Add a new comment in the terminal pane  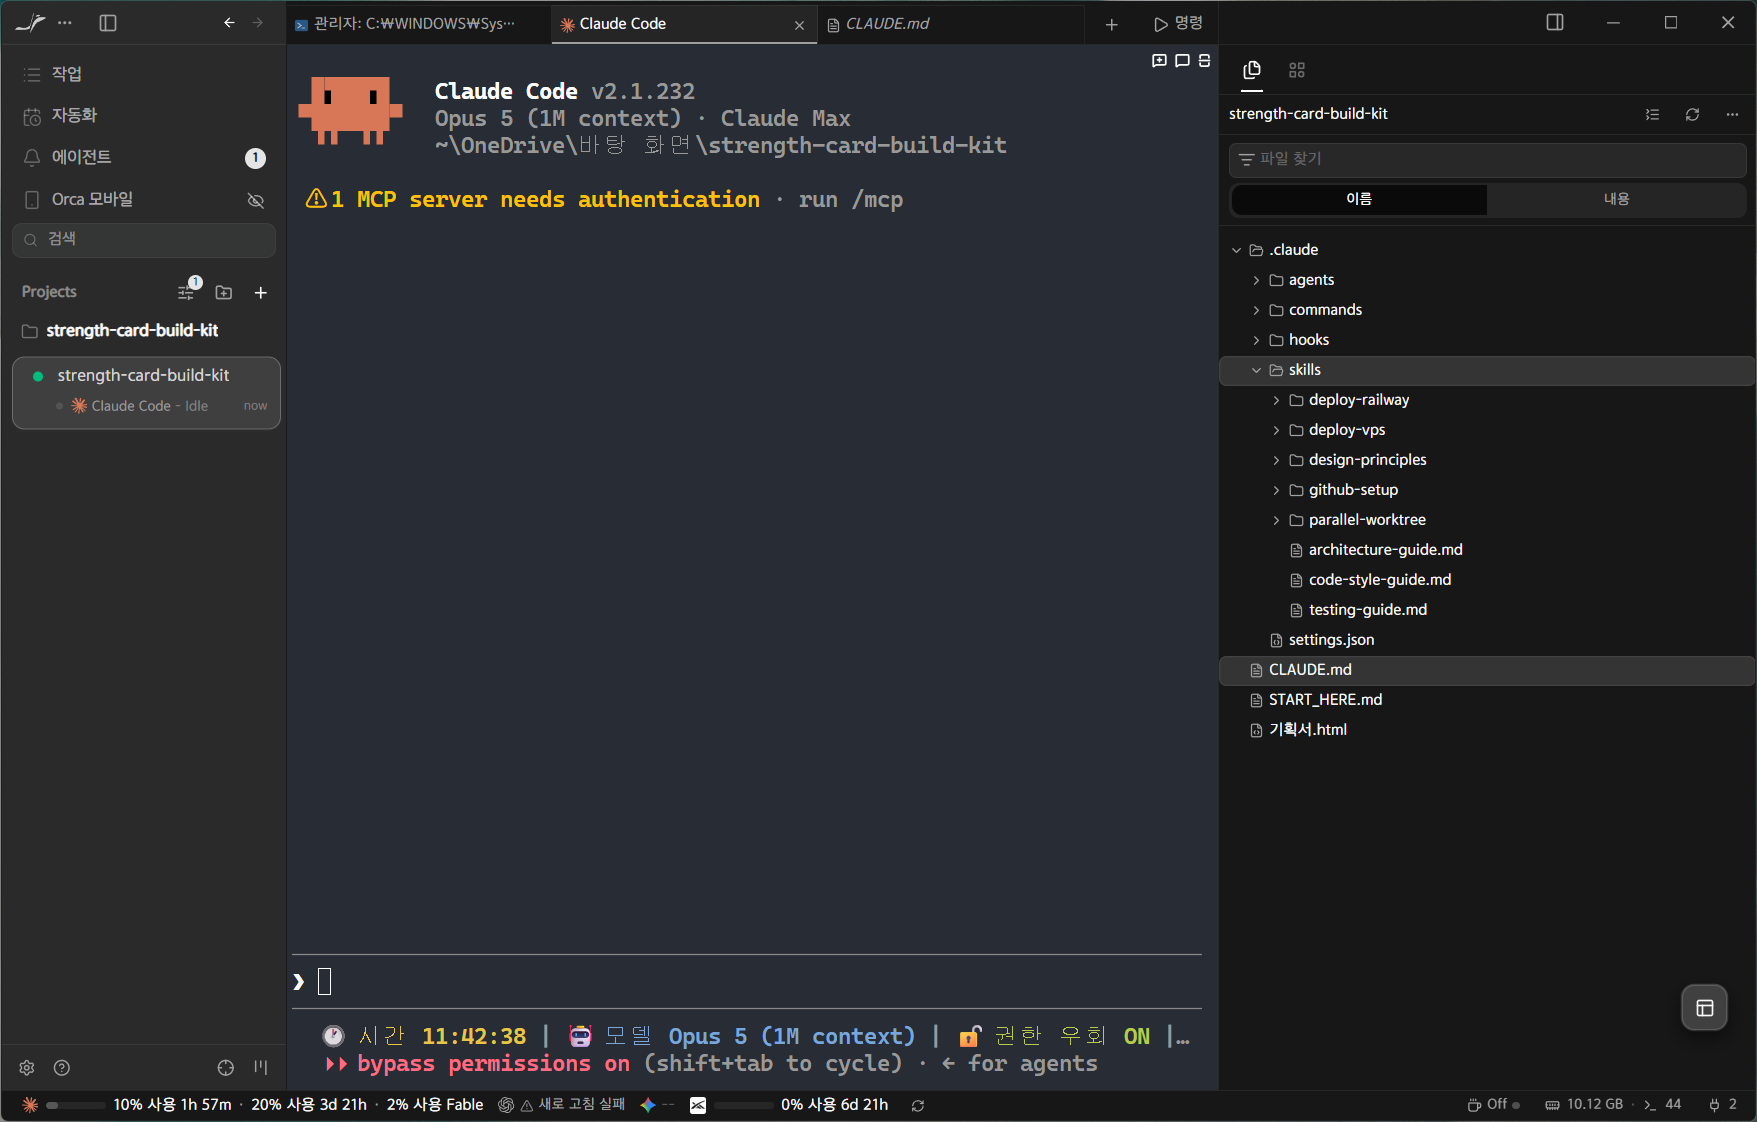click(1159, 61)
